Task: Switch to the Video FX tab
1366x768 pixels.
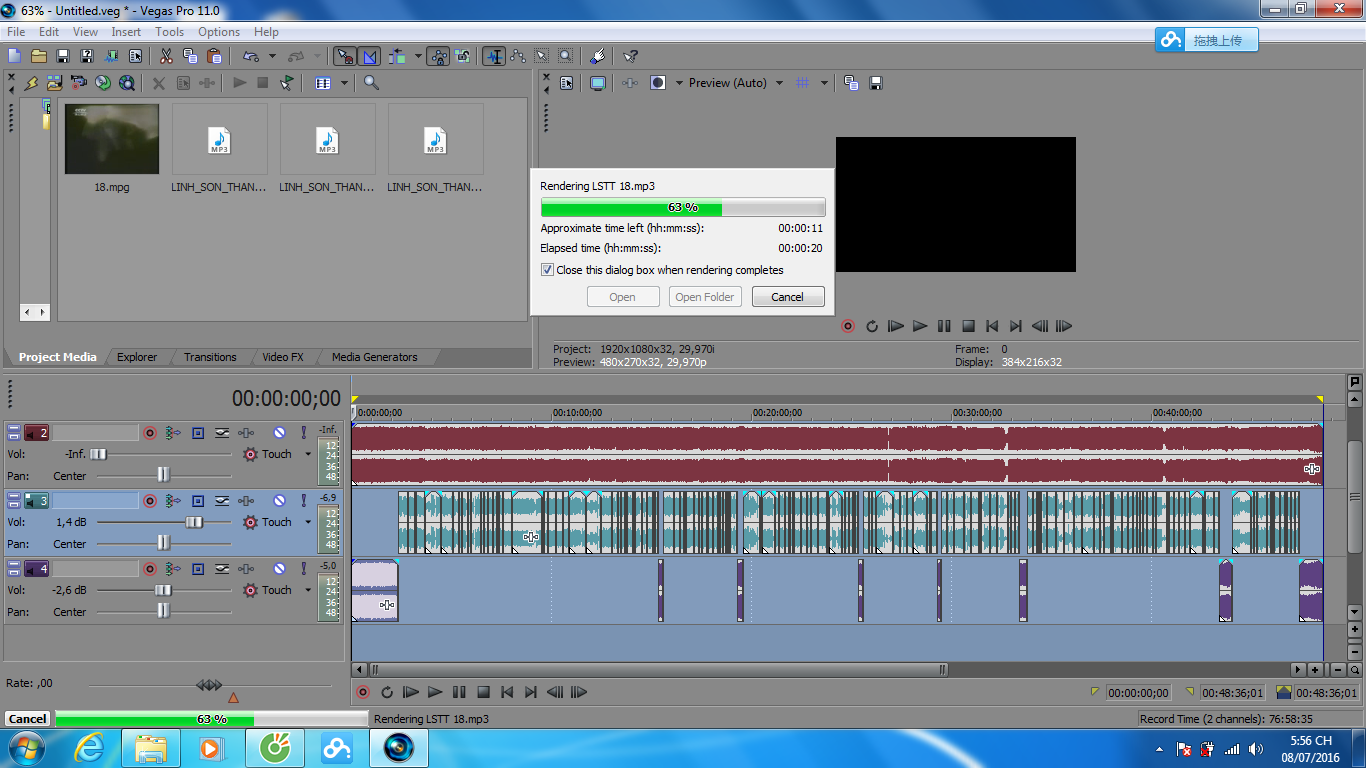Action: coord(283,357)
